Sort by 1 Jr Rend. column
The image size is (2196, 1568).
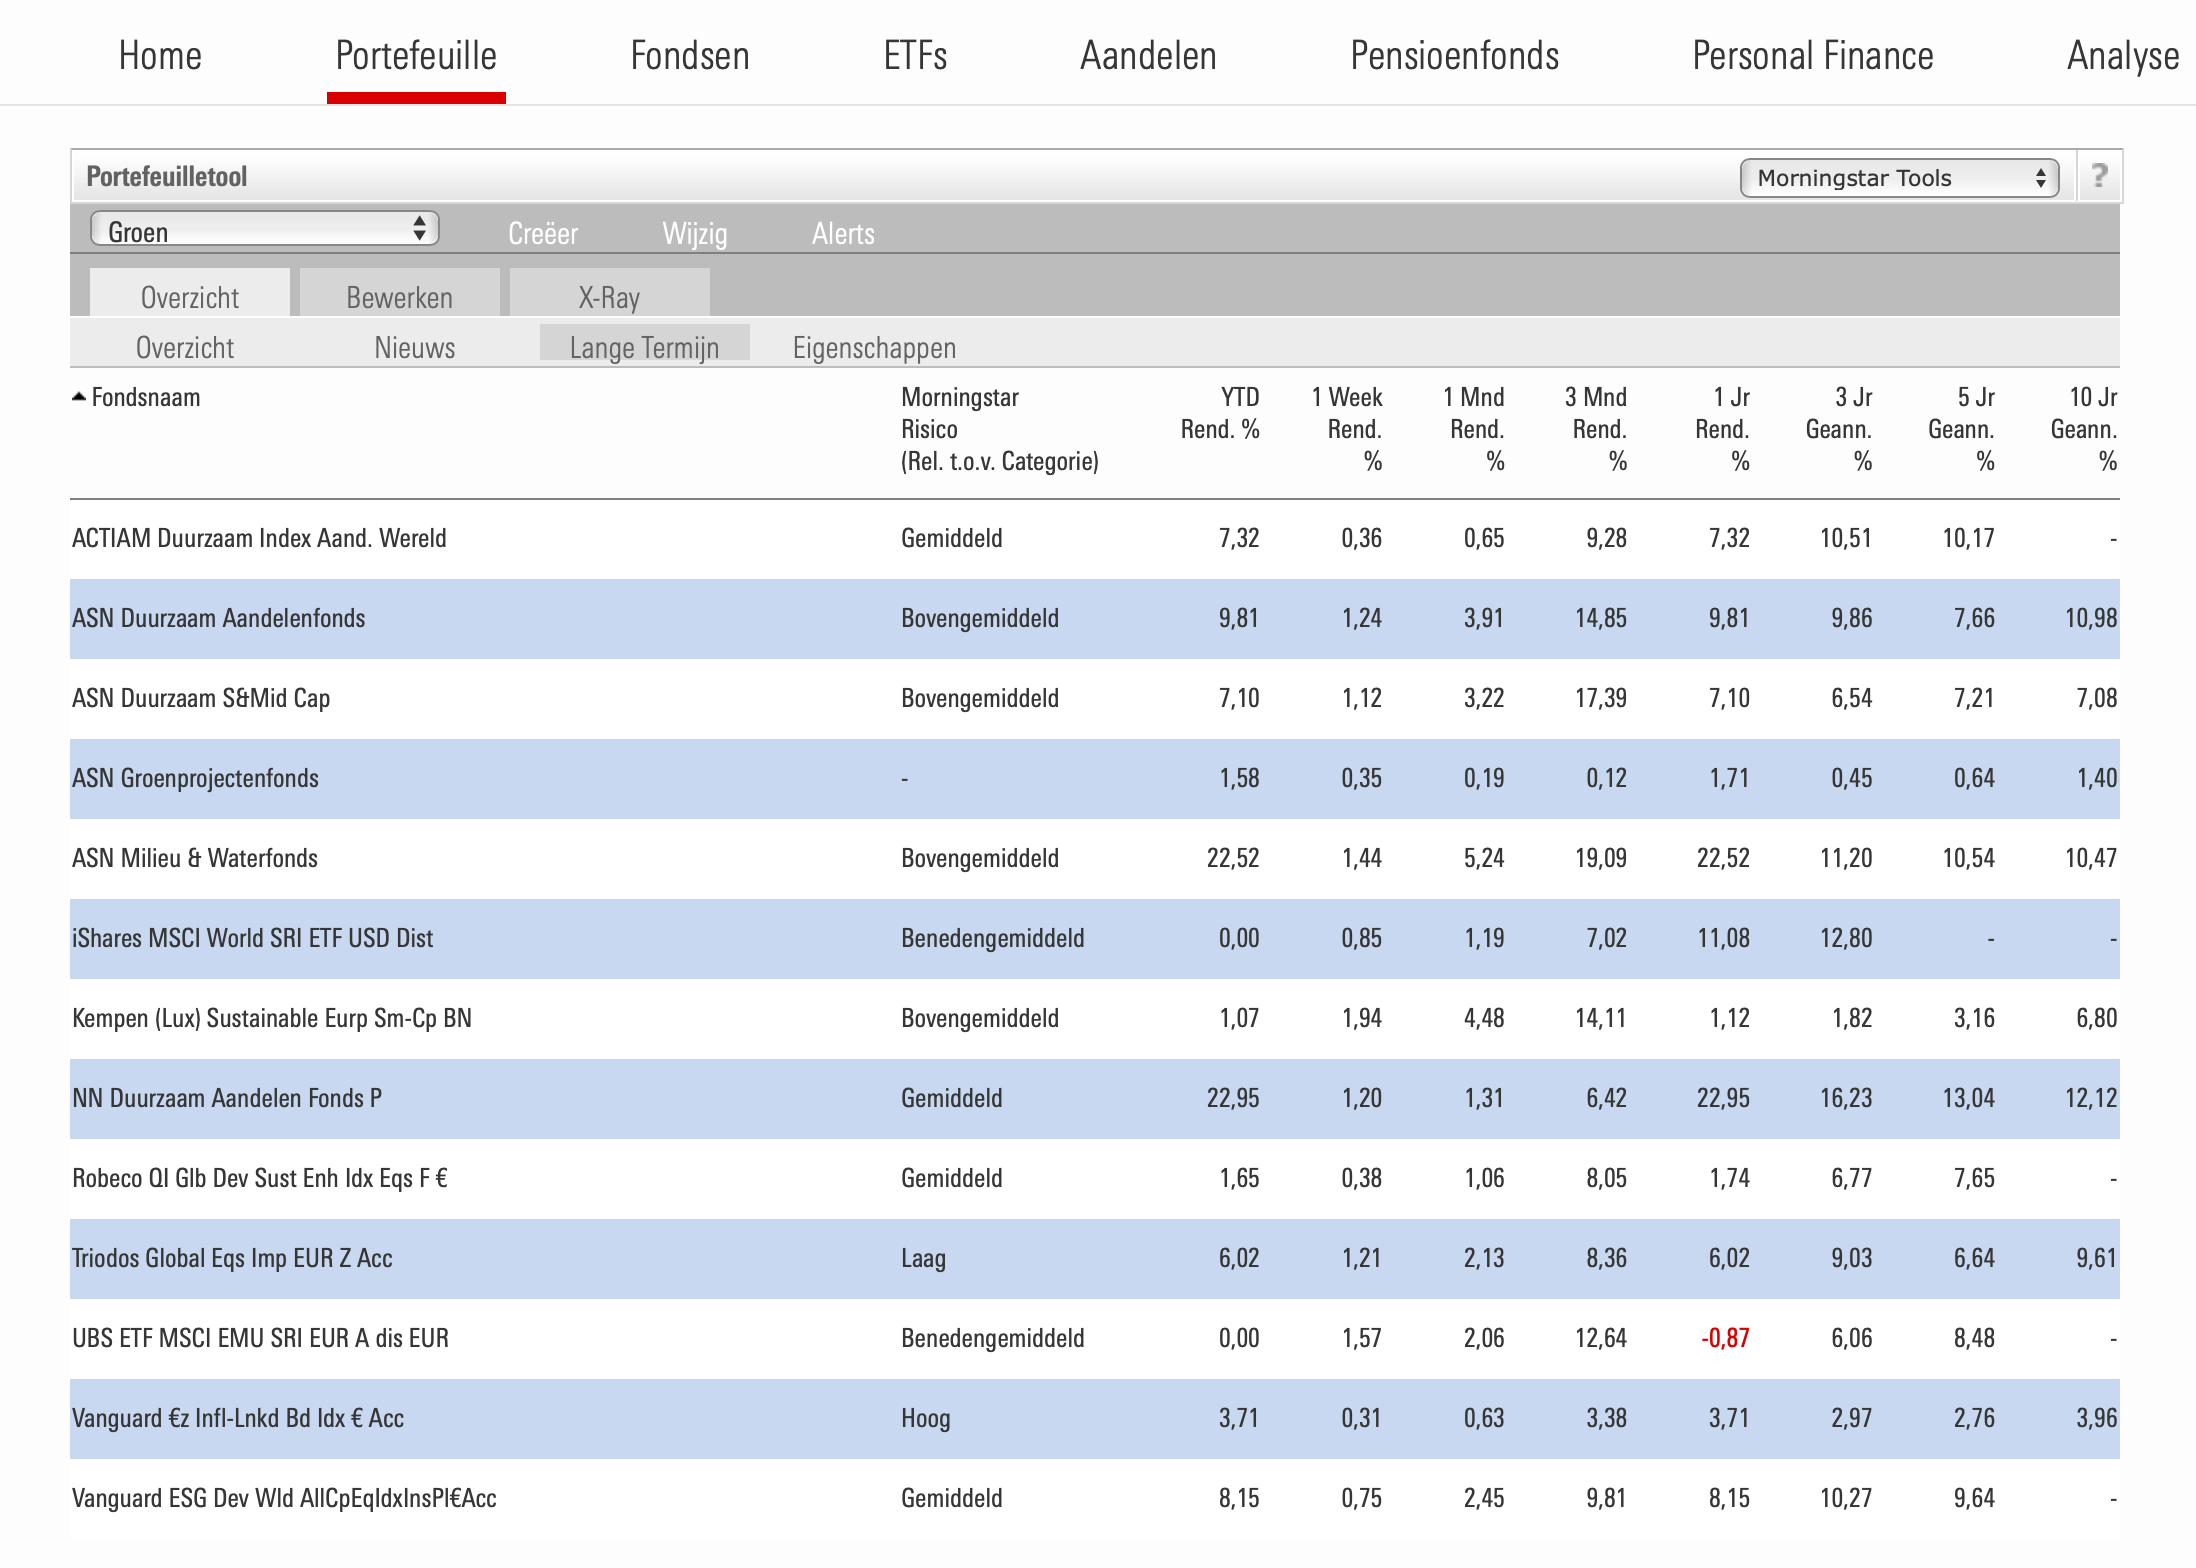pos(1722,429)
